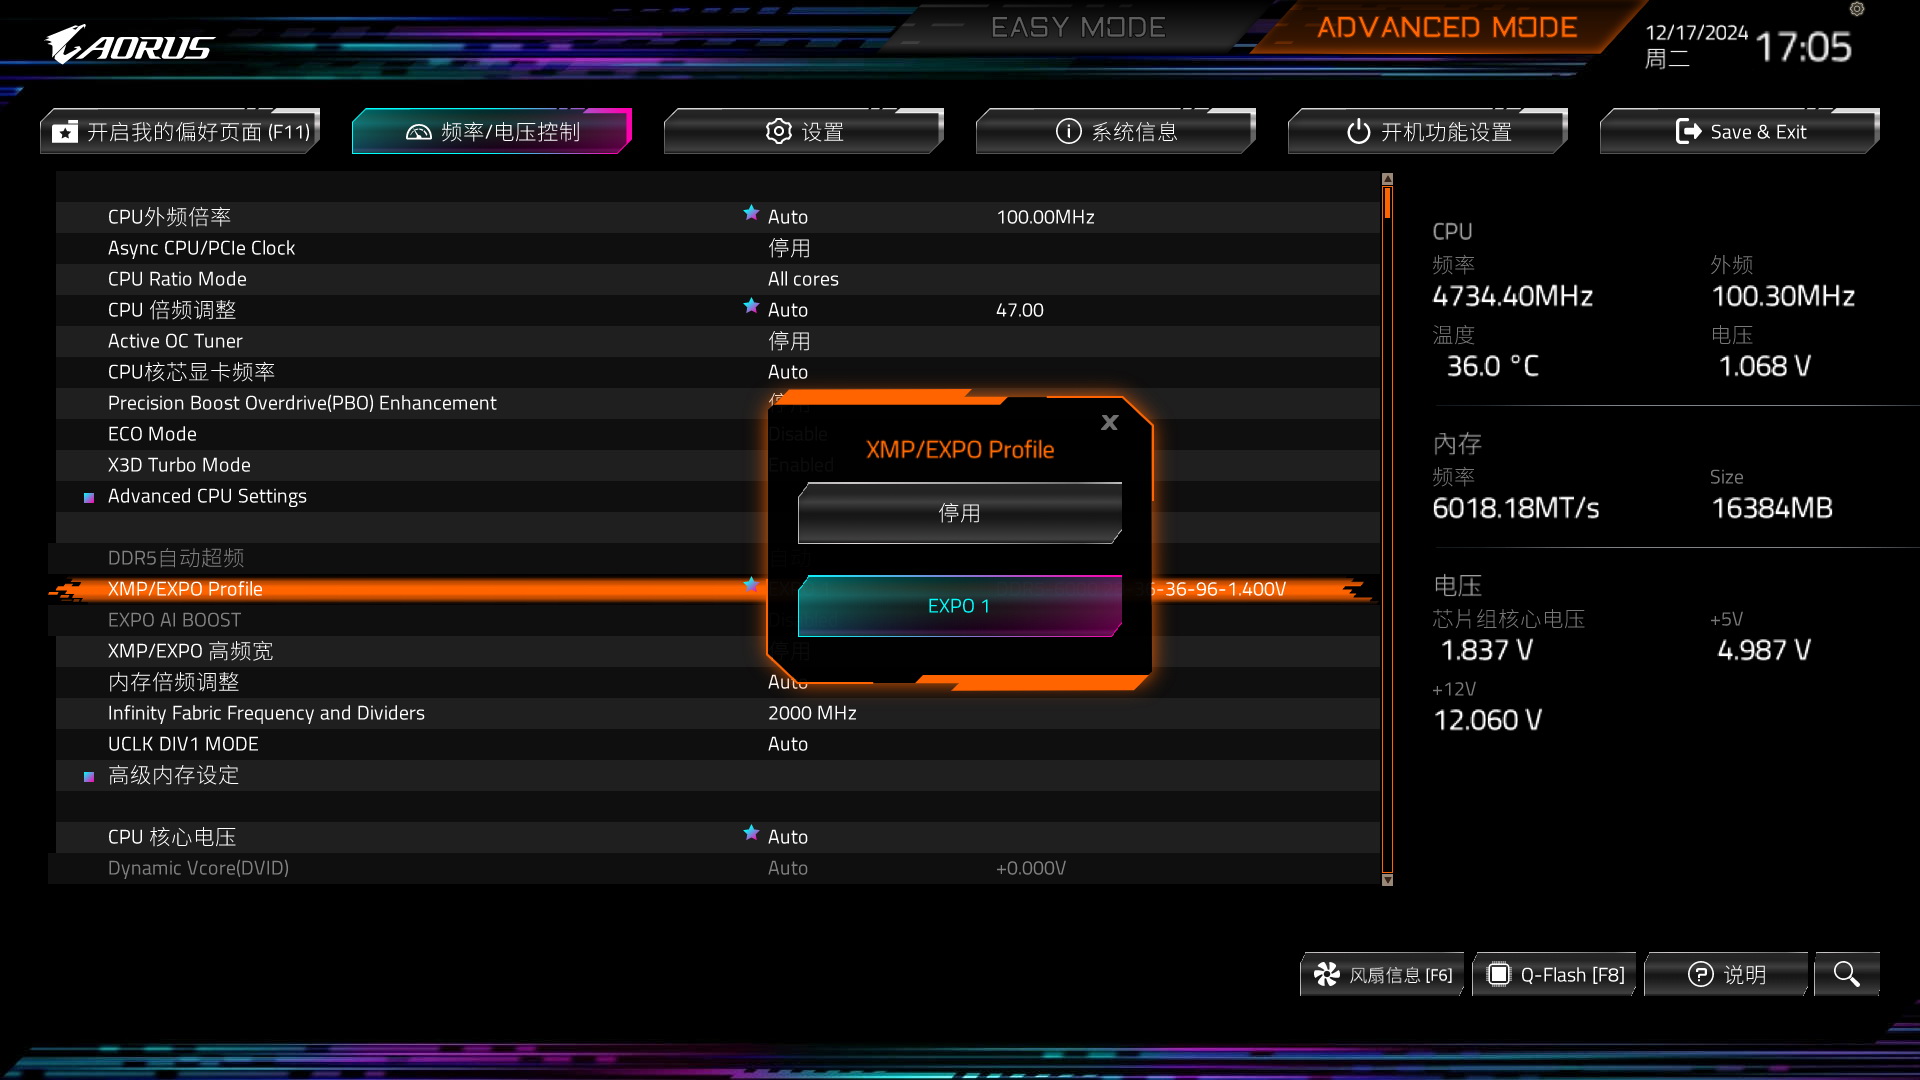Open 开机功能设置 tab
The width and height of the screenshot is (1920, 1080).
tap(1428, 131)
